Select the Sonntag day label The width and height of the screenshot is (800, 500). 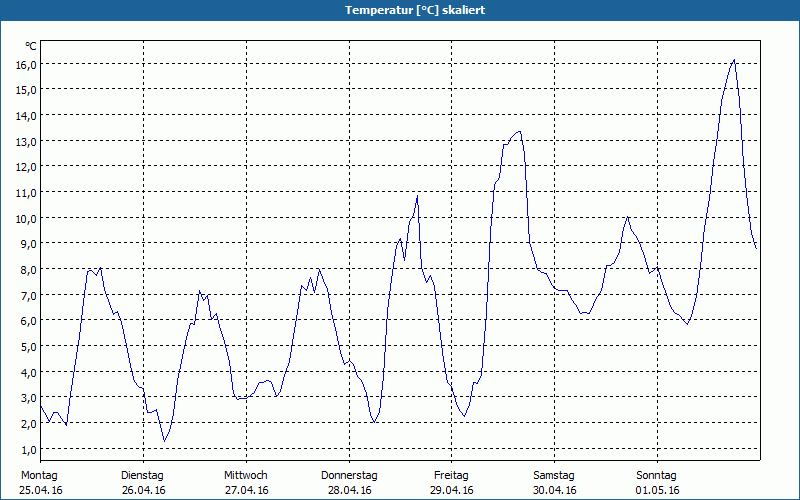[x=657, y=475]
